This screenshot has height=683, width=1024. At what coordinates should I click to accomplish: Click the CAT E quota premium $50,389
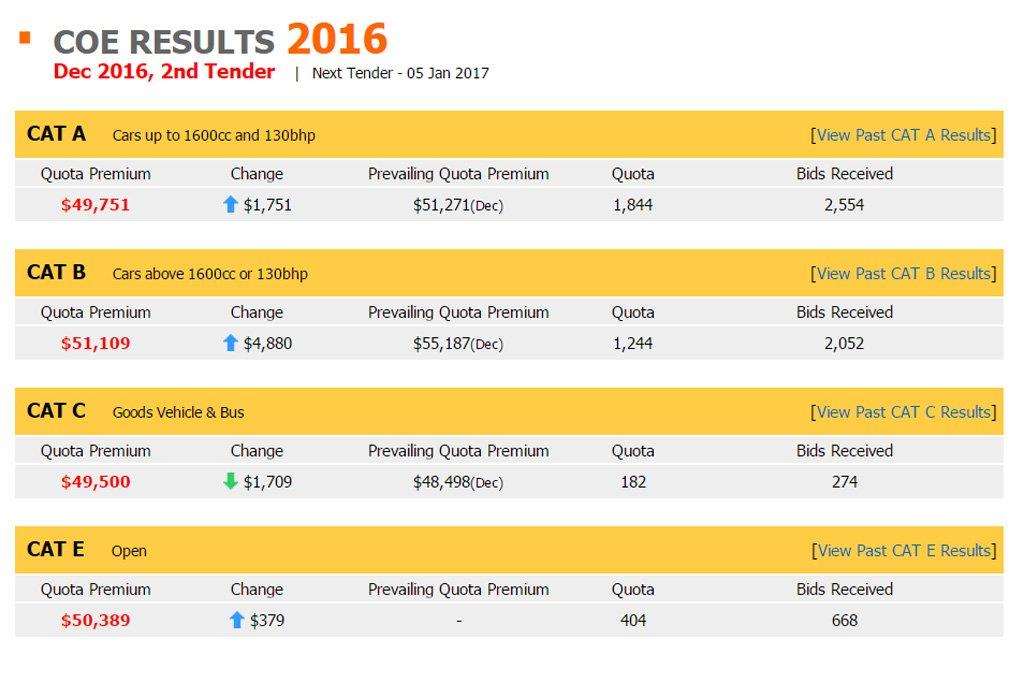point(95,620)
